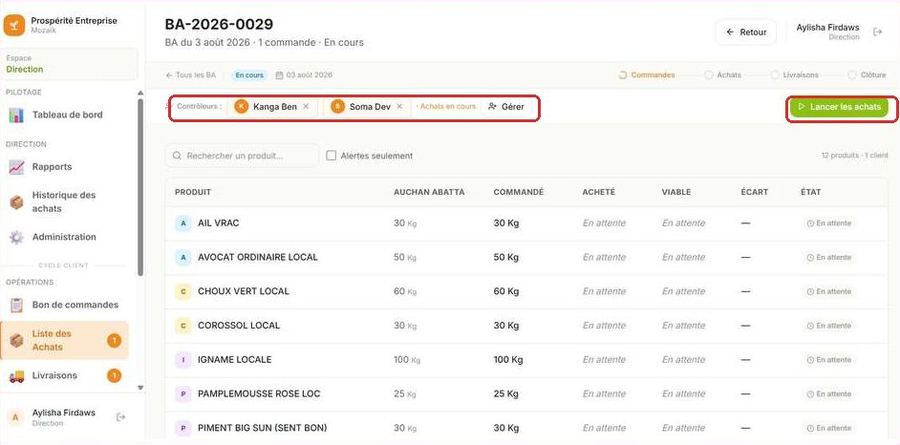The width and height of the screenshot is (900, 445).
Task: Select the Commandes step
Action: pos(646,75)
